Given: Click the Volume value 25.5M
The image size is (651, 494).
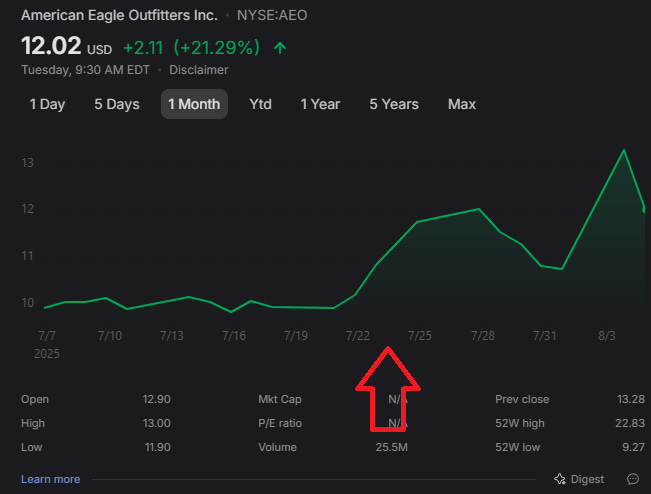Looking at the screenshot, I should 392,448.
